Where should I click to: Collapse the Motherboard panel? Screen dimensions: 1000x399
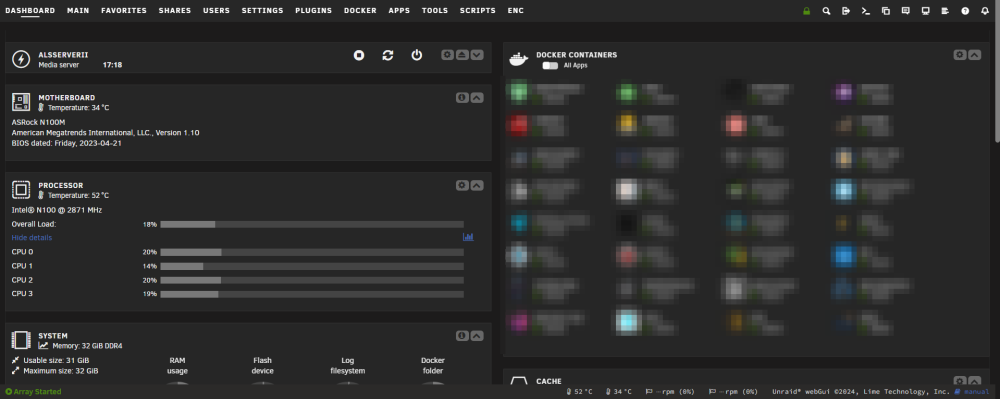477,98
